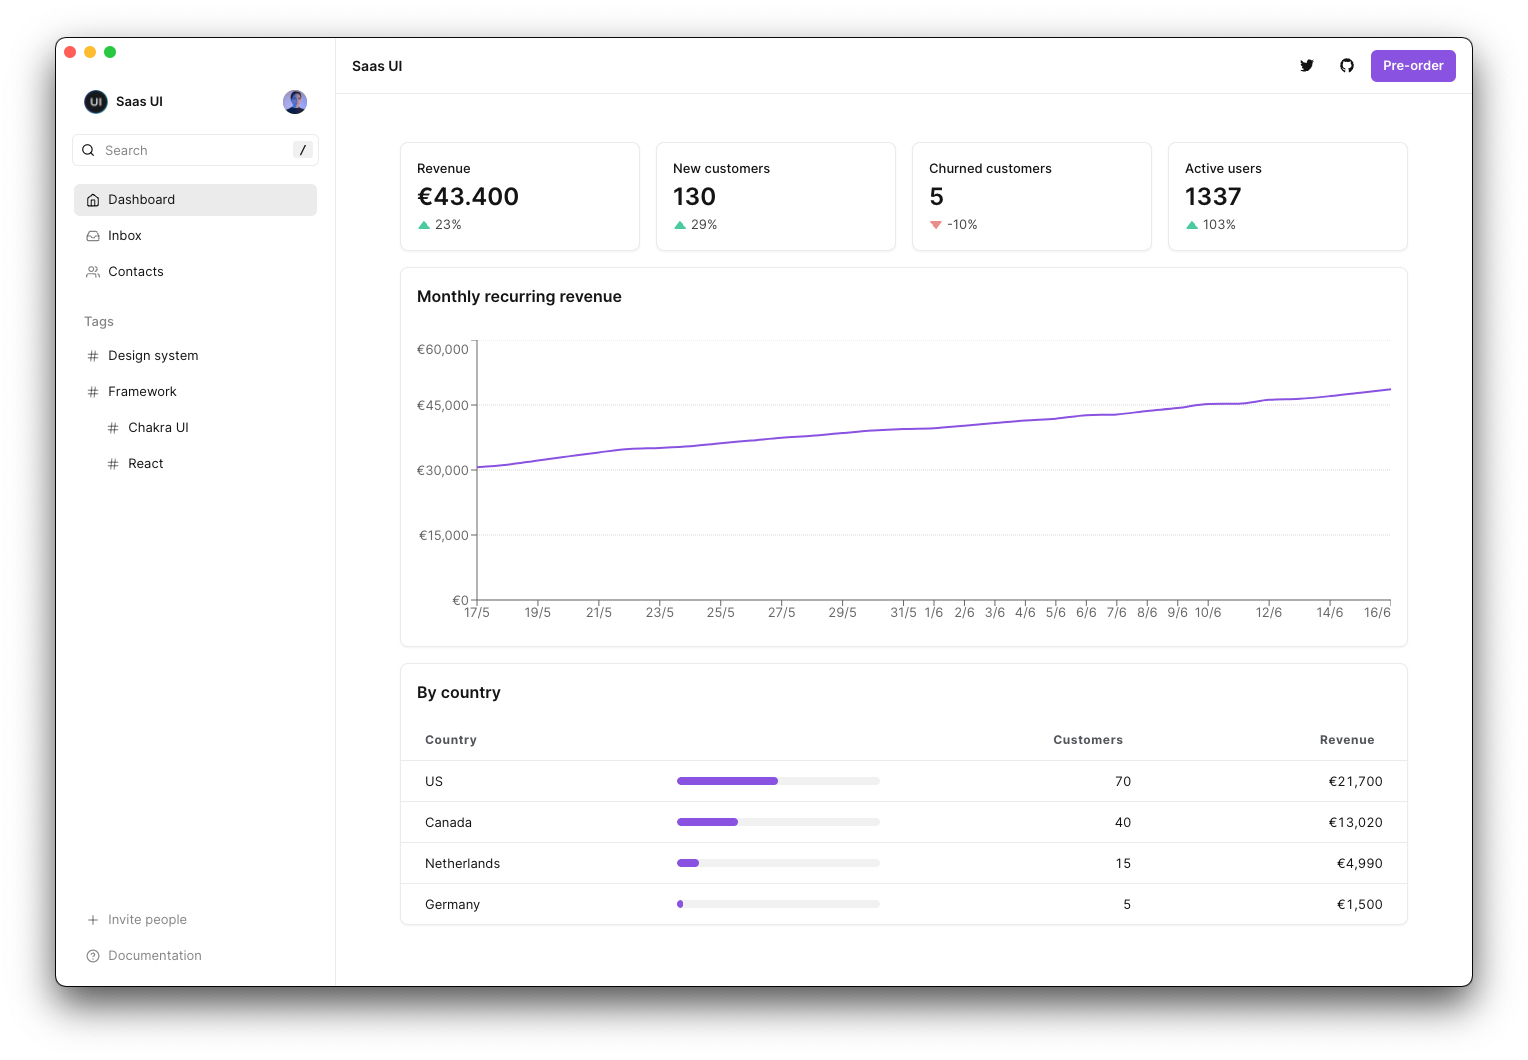Open the Documentation help icon
Viewport: 1528px width, 1060px height.
pyautogui.click(x=92, y=955)
